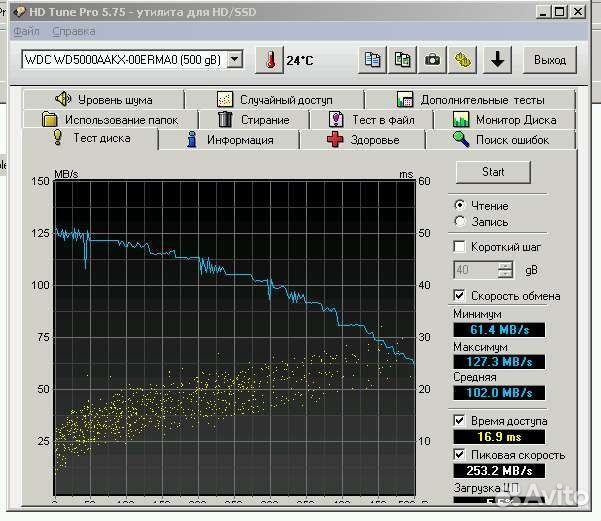
Task: Select the Запись radio button
Action: pos(460,222)
